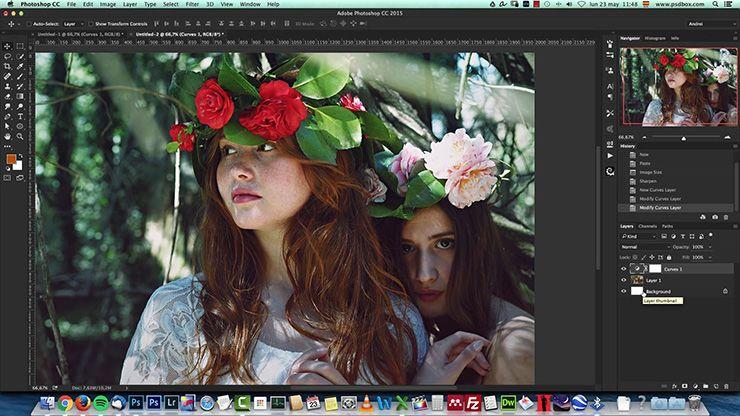Create new group folder icon in Layers
This screenshot has width=740, height=416.
(706, 386)
